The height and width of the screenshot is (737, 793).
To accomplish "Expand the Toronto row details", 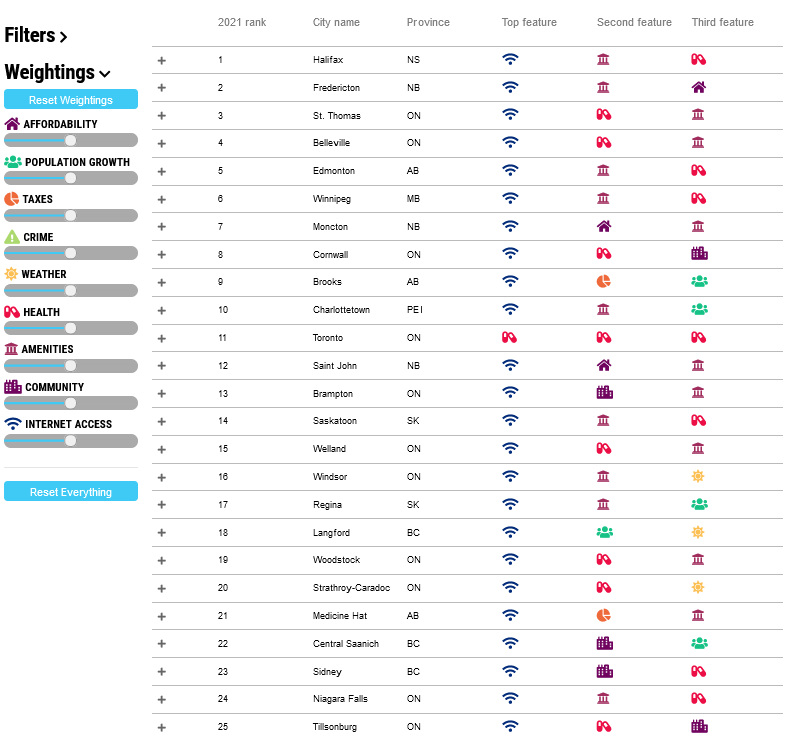I will point(161,338).
